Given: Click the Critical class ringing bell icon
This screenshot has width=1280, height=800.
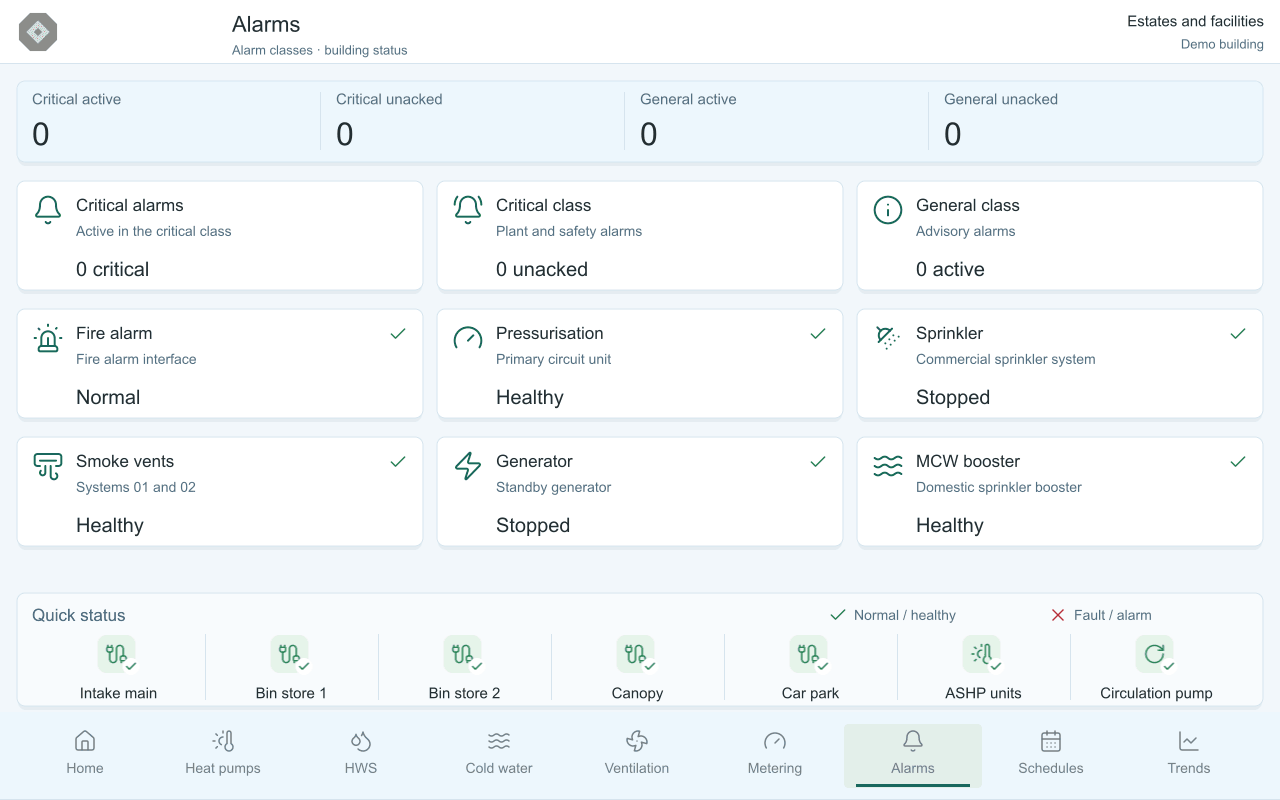Looking at the screenshot, I should coord(468,209).
